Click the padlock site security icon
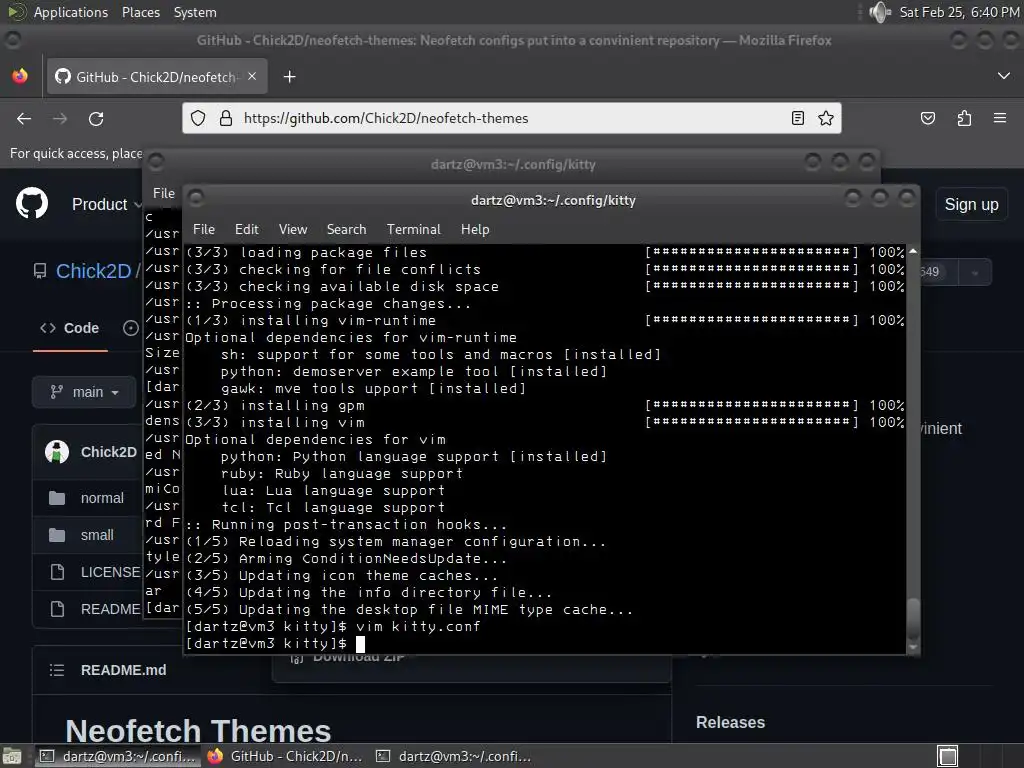Screen dimensions: 1024x768 [x=226, y=118]
